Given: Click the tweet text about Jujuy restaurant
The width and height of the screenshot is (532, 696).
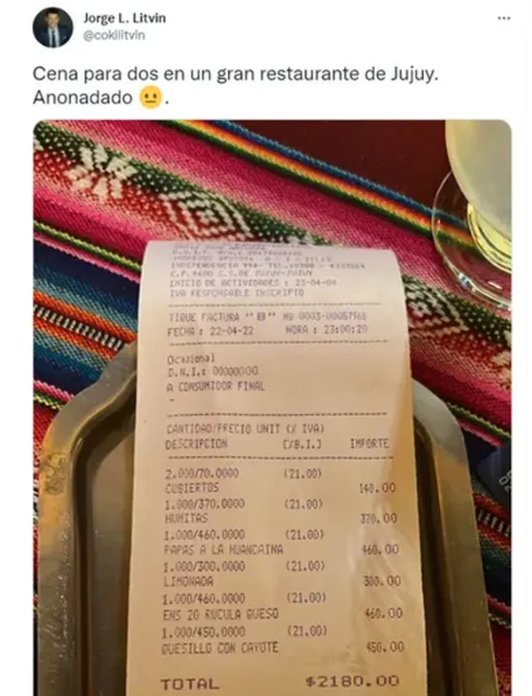Looking at the screenshot, I should click(236, 85).
